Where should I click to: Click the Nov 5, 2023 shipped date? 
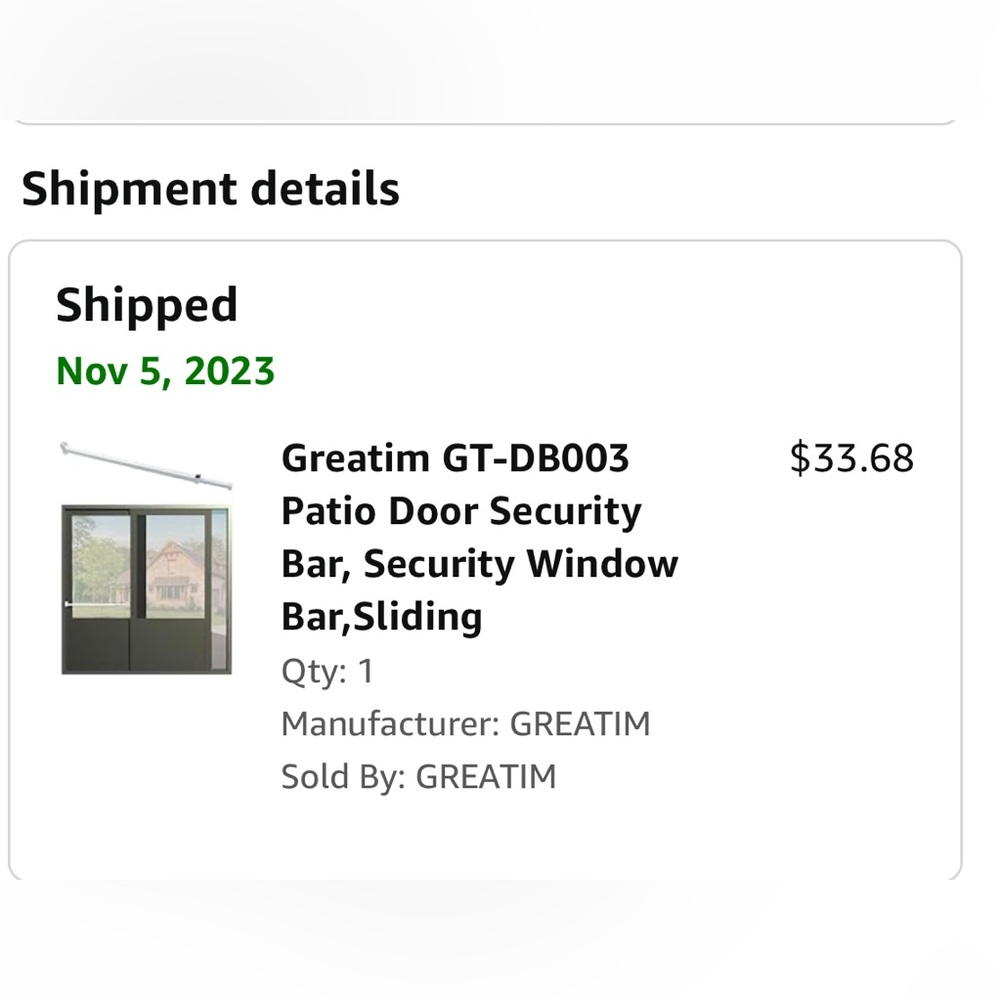click(x=165, y=371)
